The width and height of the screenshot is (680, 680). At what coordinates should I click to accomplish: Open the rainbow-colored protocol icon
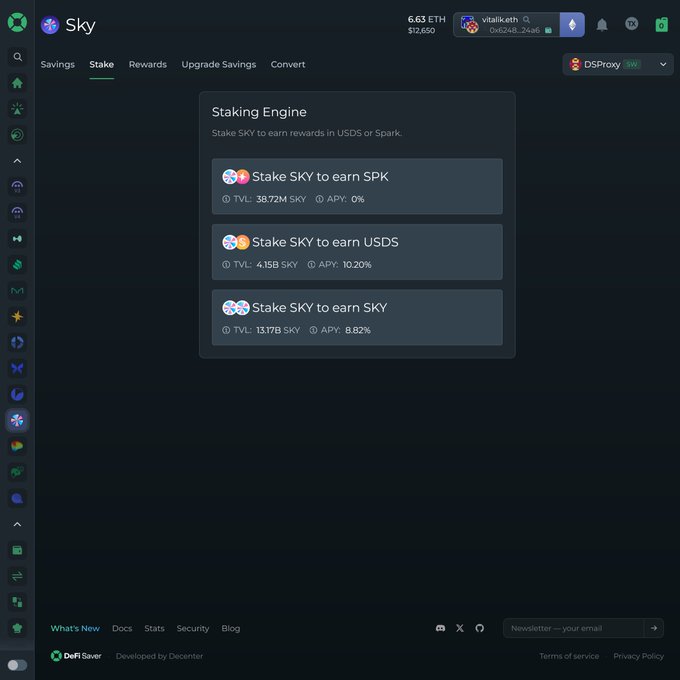tap(17, 446)
